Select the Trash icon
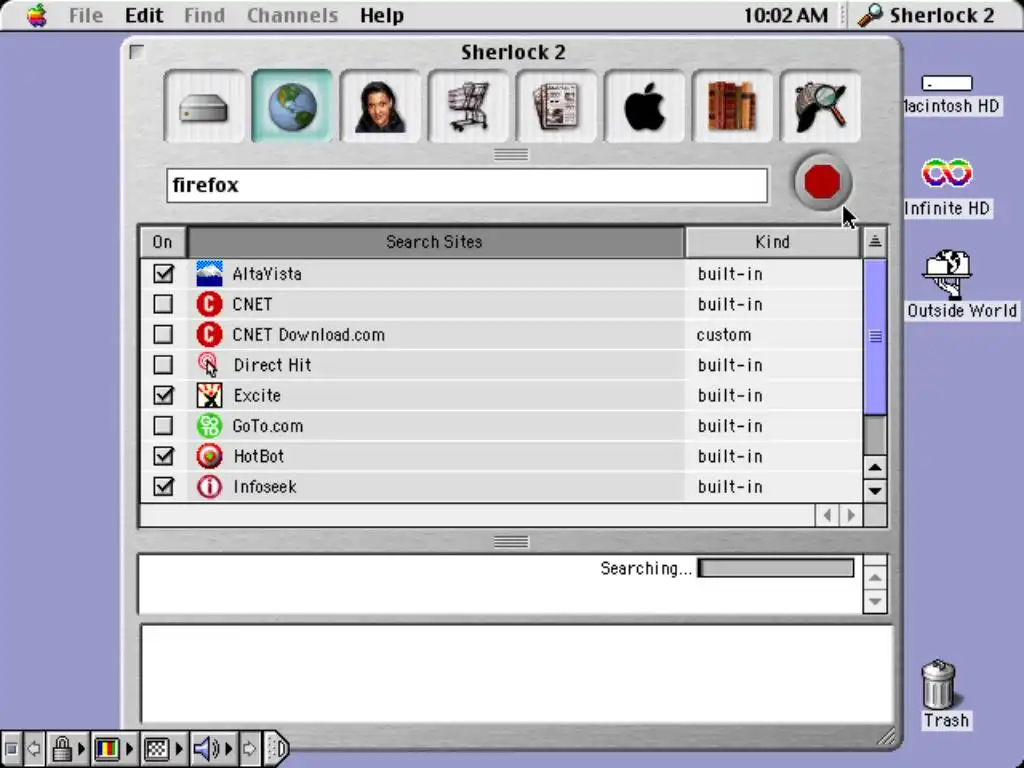 coord(938,684)
